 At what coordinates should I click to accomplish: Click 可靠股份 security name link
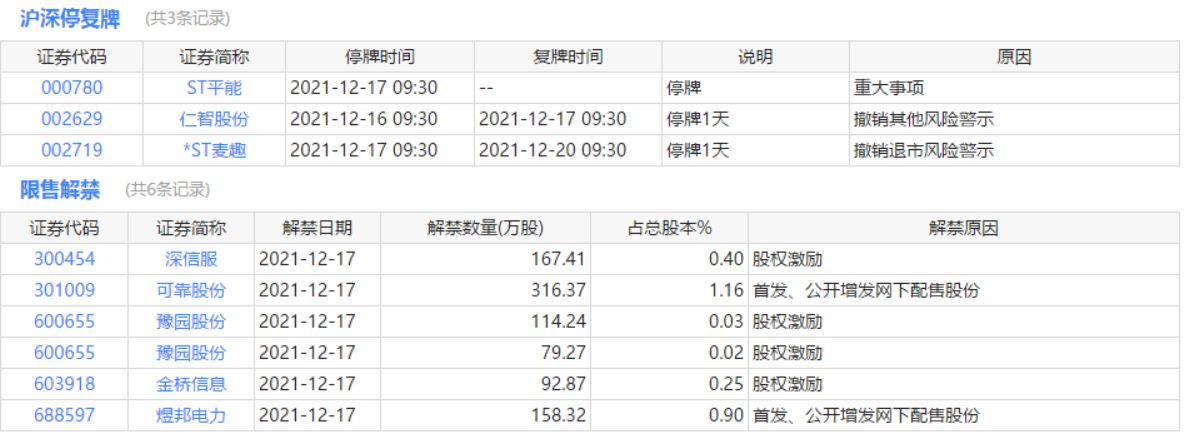pyautogui.click(x=191, y=291)
